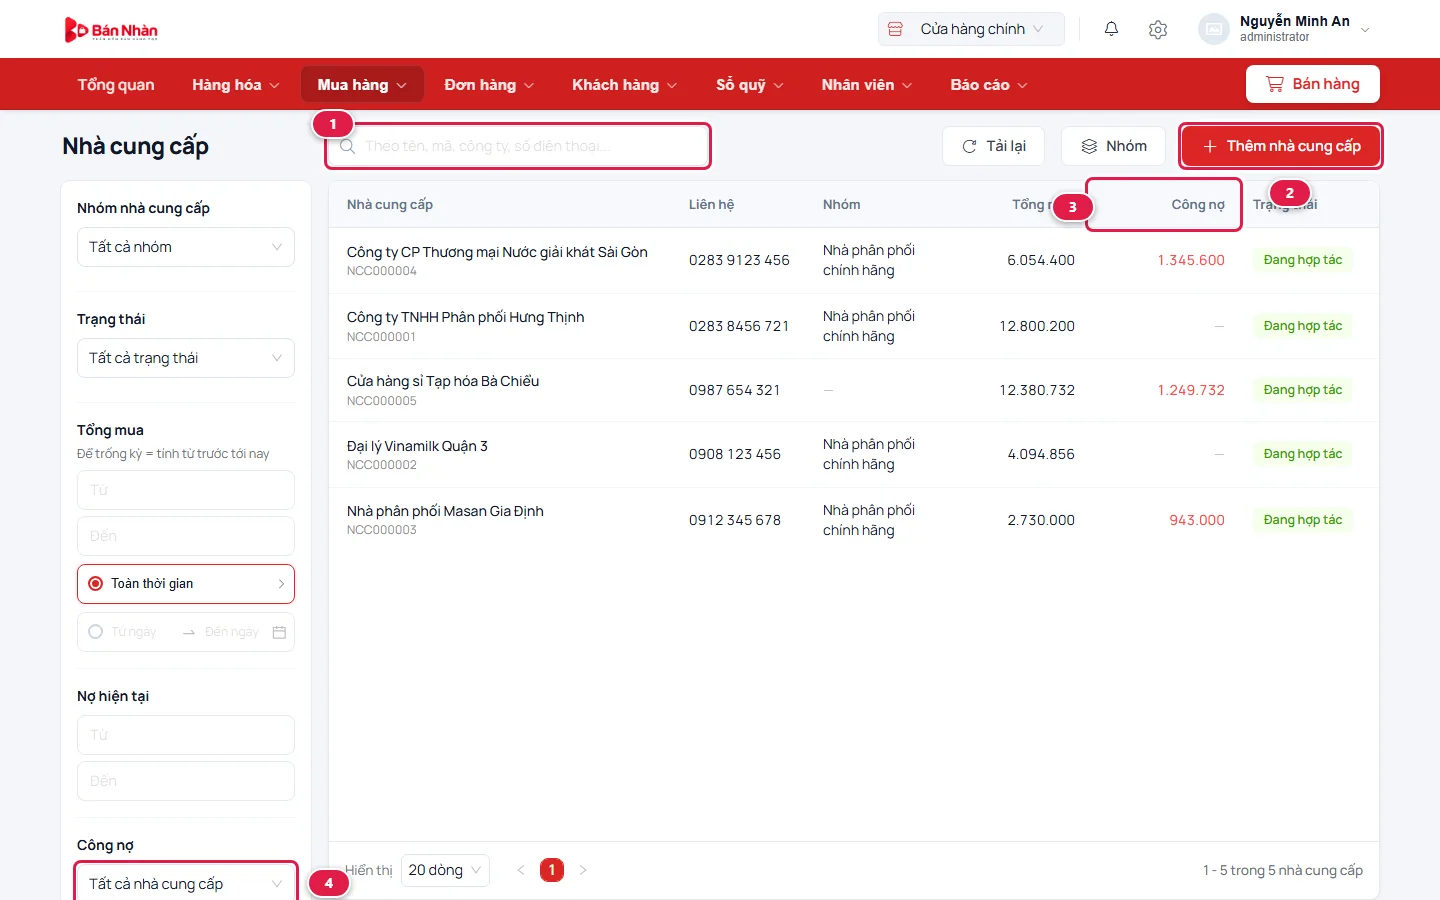The image size is (1440, 900).
Task: Click the store icon beside Cửa hàng chính
Action: click(x=896, y=29)
